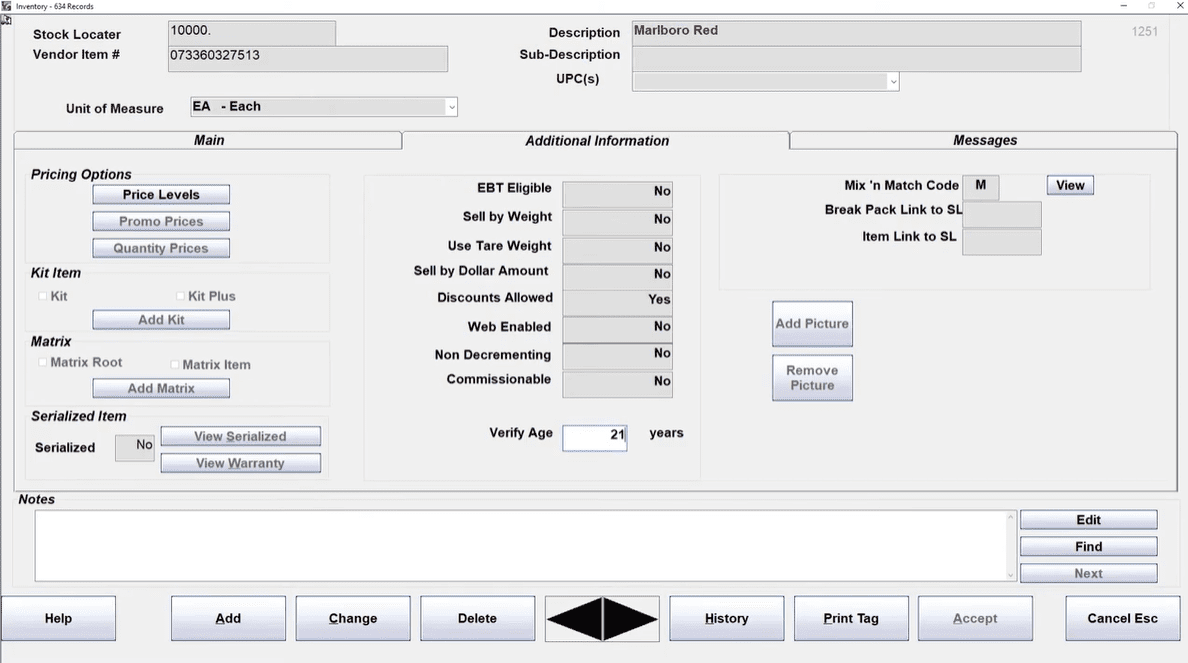Click the previous record left arrow

click(574, 619)
